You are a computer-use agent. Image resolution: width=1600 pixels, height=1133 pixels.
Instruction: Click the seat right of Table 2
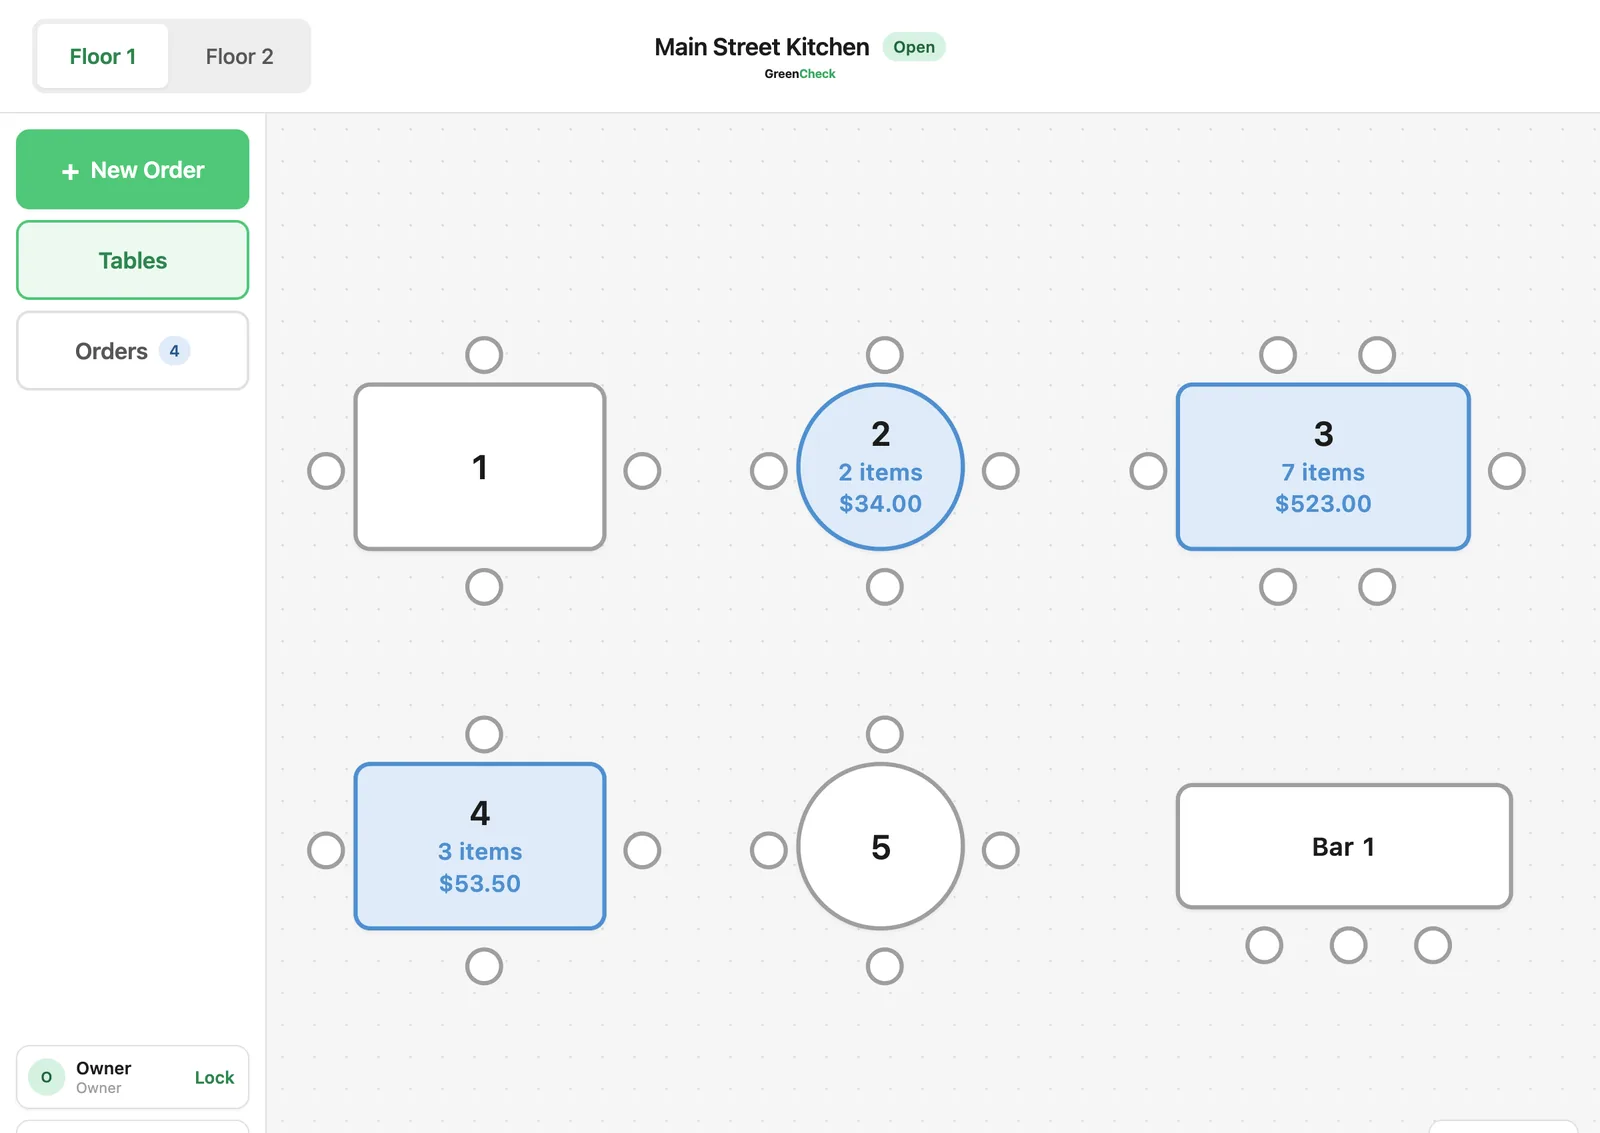point(1000,471)
